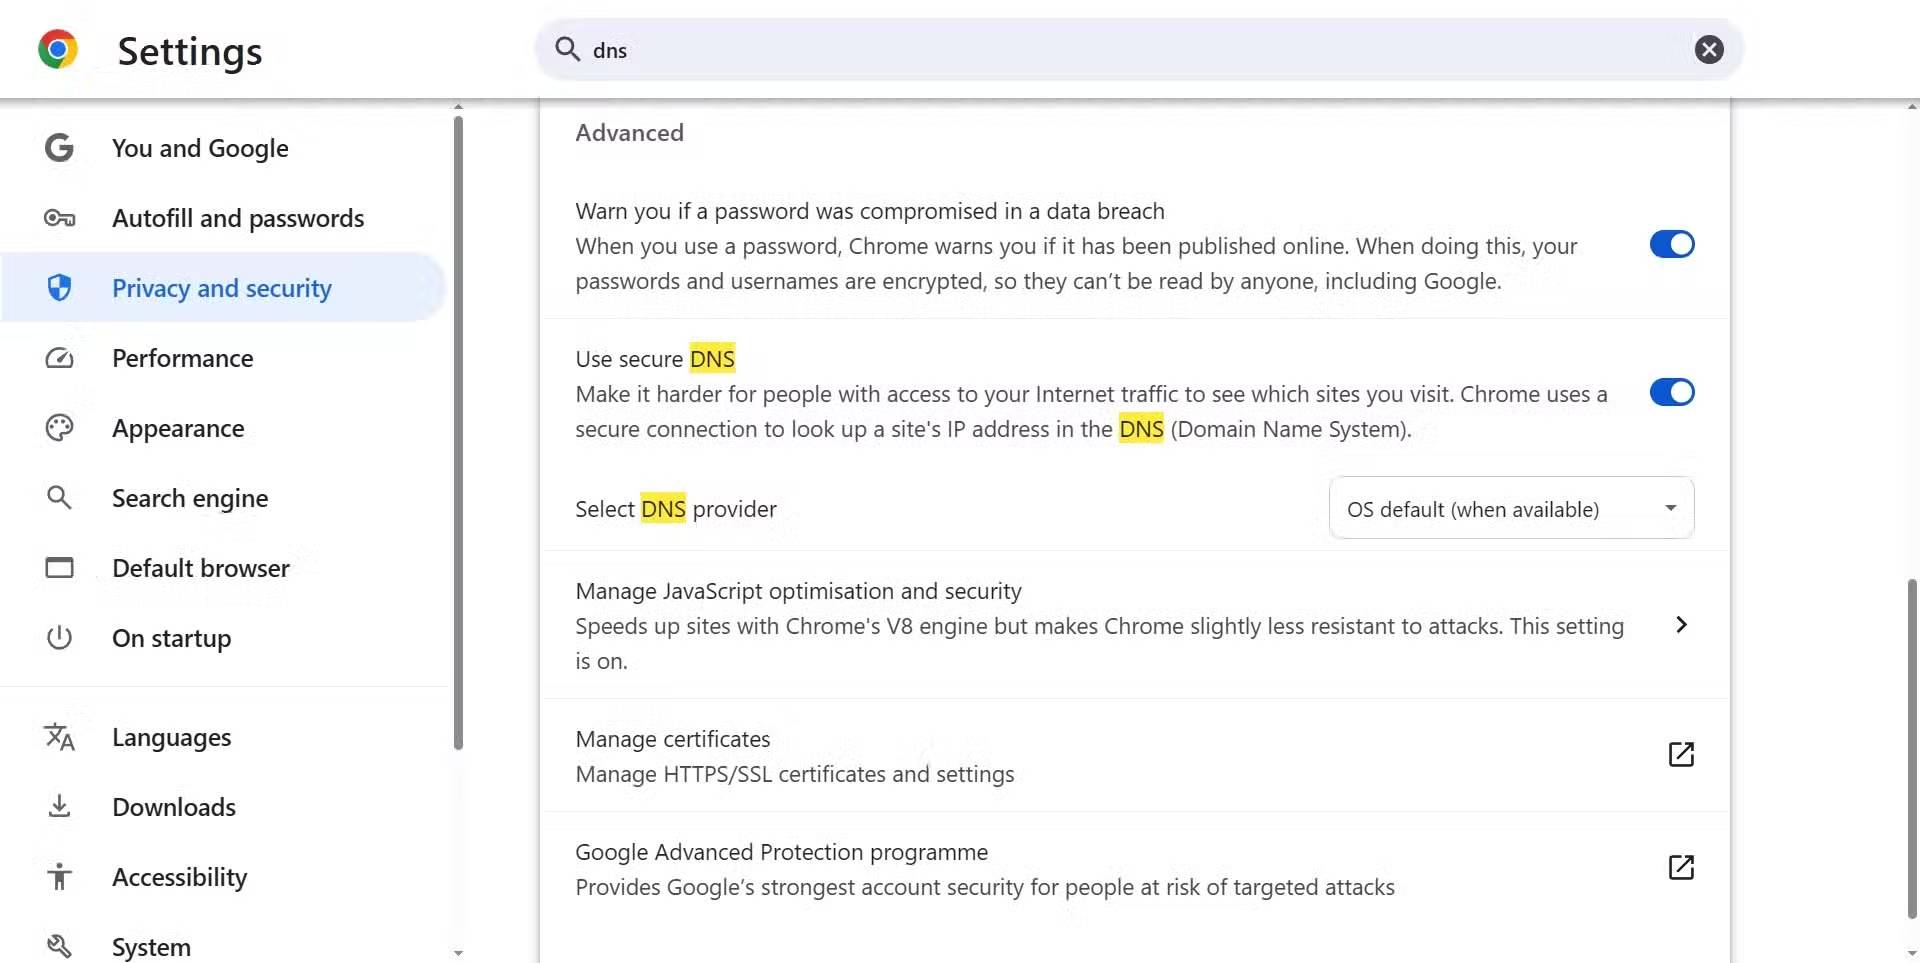Turn off Use secure DNS
The width and height of the screenshot is (1920, 963).
1670,392
